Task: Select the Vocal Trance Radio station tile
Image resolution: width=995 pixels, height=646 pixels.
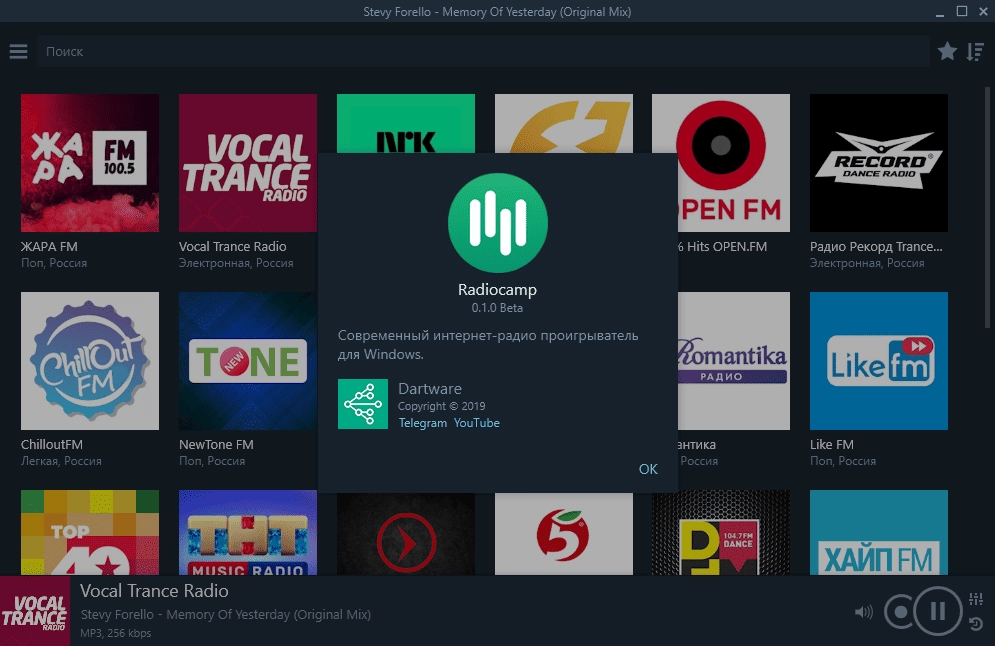Action: pos(248,163)
